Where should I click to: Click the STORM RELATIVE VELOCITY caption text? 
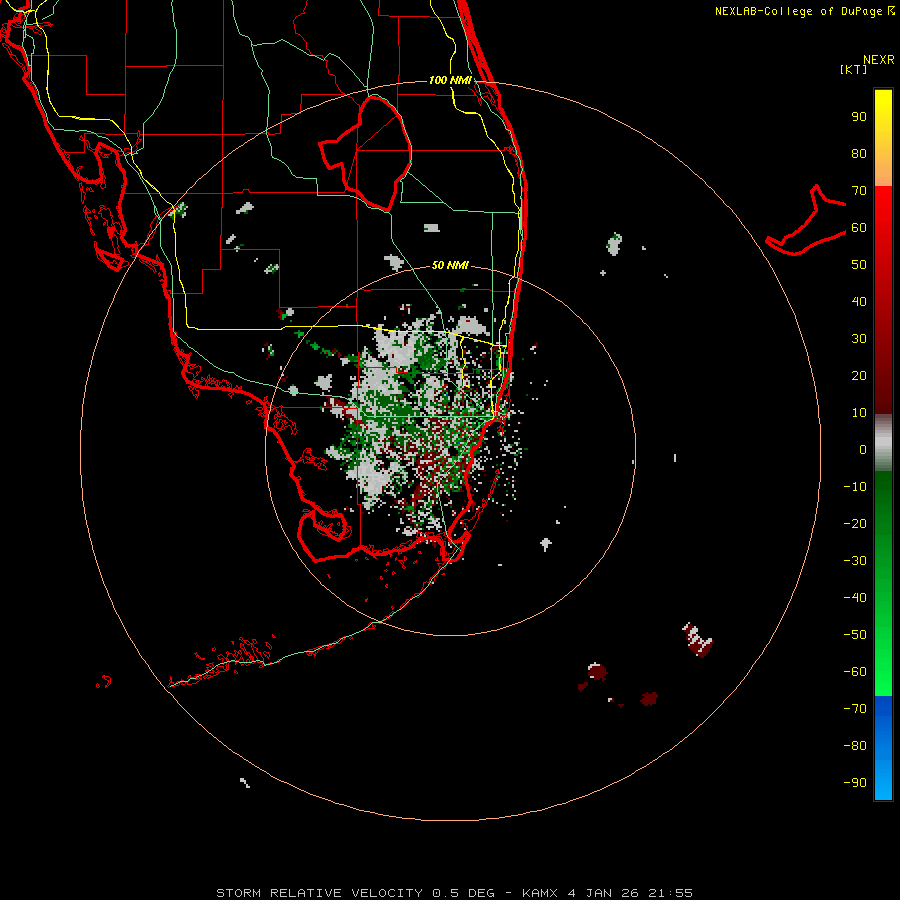pos(319,893)
